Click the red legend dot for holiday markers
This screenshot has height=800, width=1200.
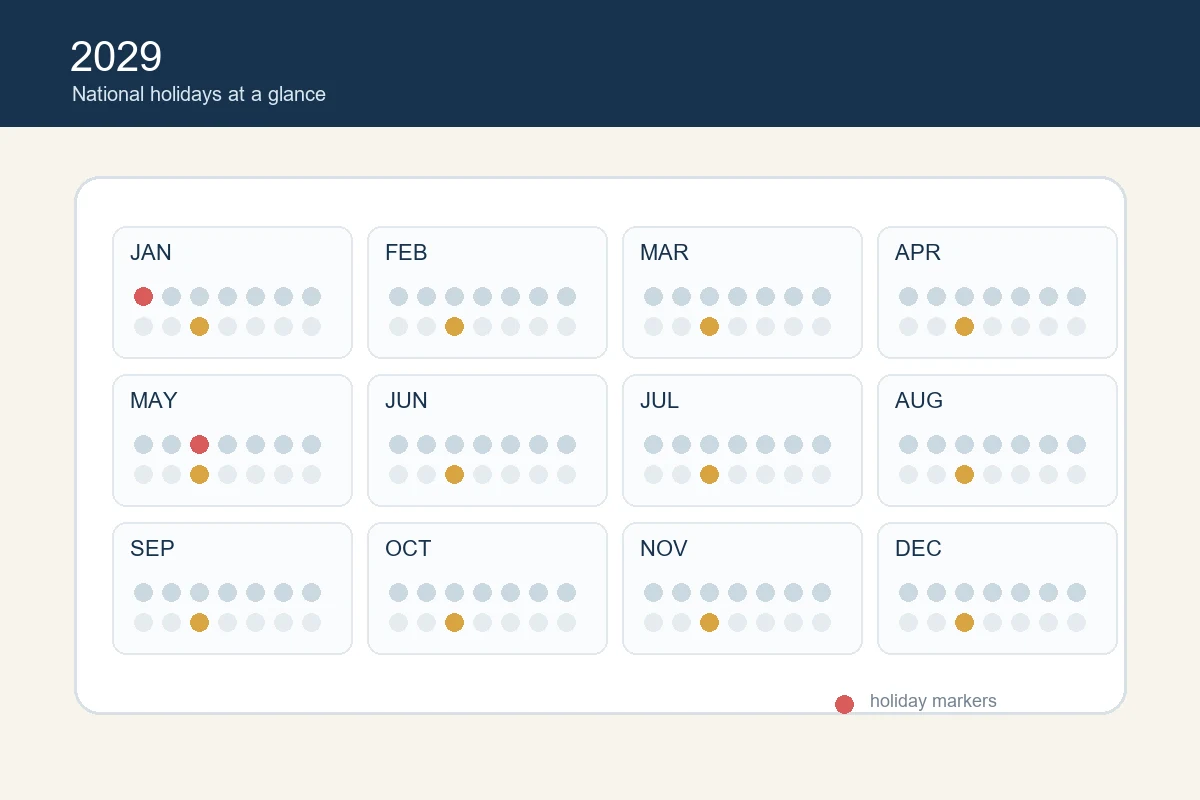pos(844,704)
